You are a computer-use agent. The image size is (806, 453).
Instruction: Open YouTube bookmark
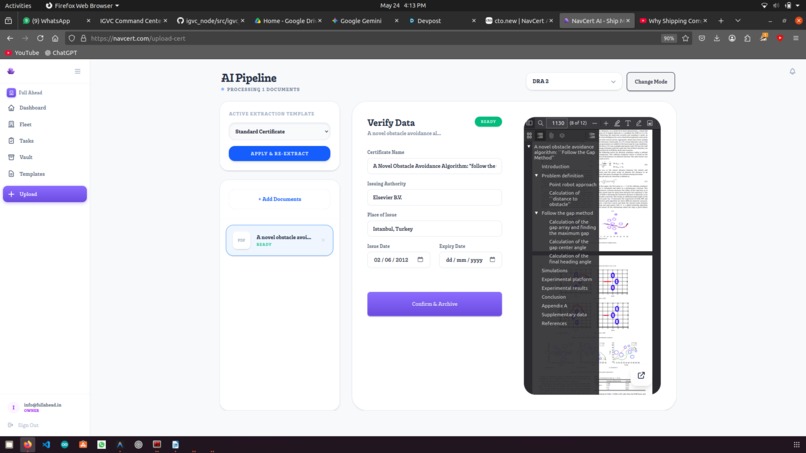pyautogui.click(x=22, y=52)
